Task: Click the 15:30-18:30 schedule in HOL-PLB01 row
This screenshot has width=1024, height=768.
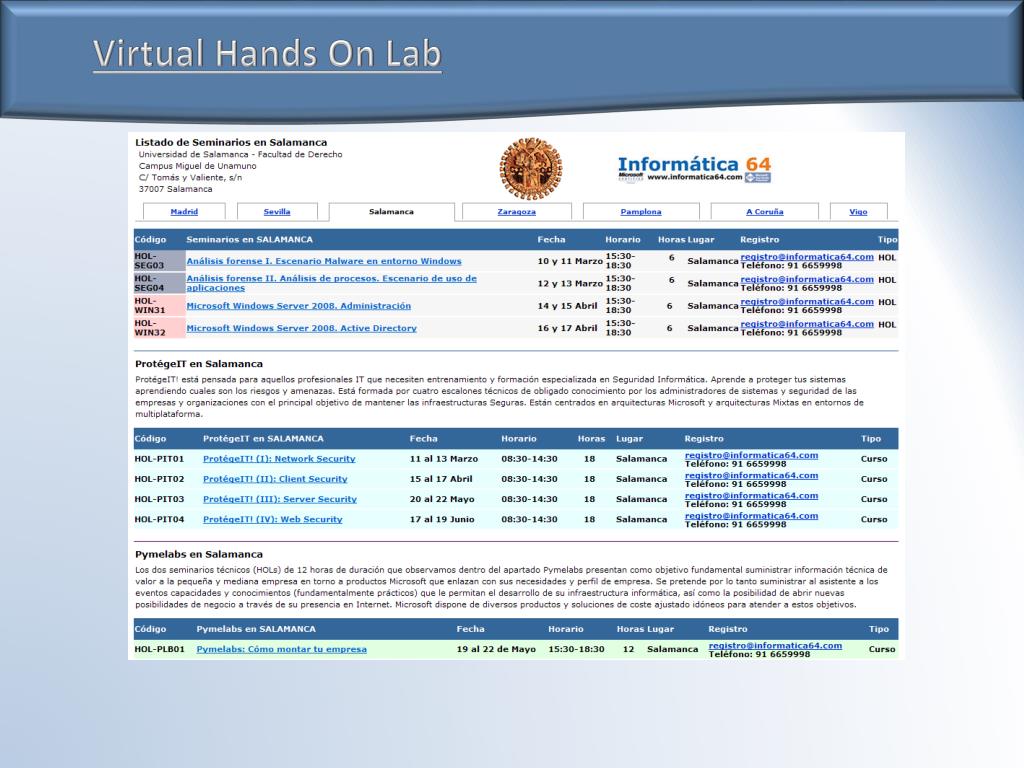Action: point(577,649)
